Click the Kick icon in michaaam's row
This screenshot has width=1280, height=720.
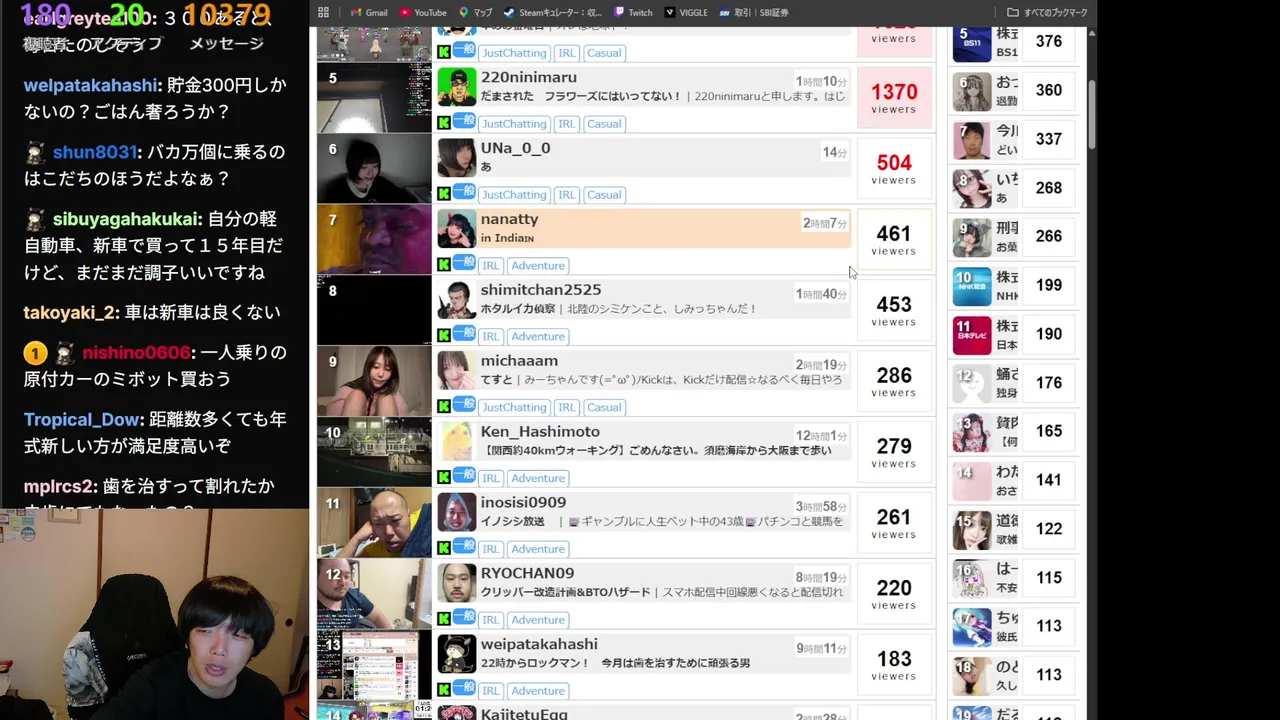point(444,407)
